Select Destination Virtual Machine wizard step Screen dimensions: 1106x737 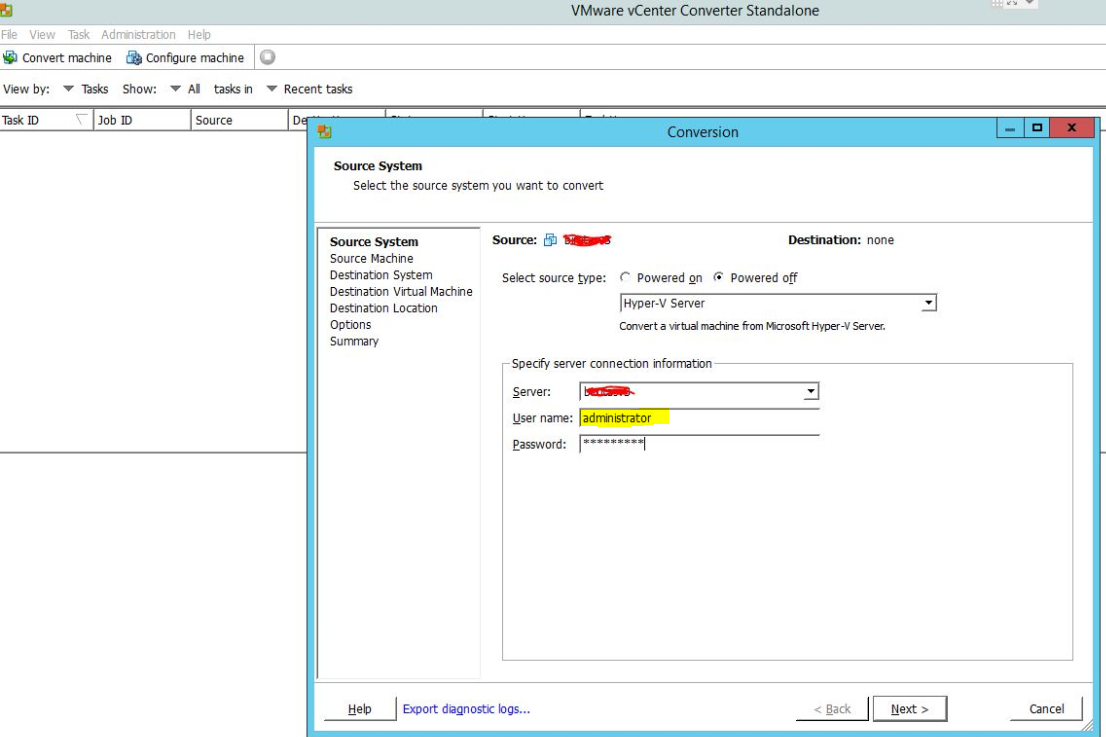(x=401, y=291)
